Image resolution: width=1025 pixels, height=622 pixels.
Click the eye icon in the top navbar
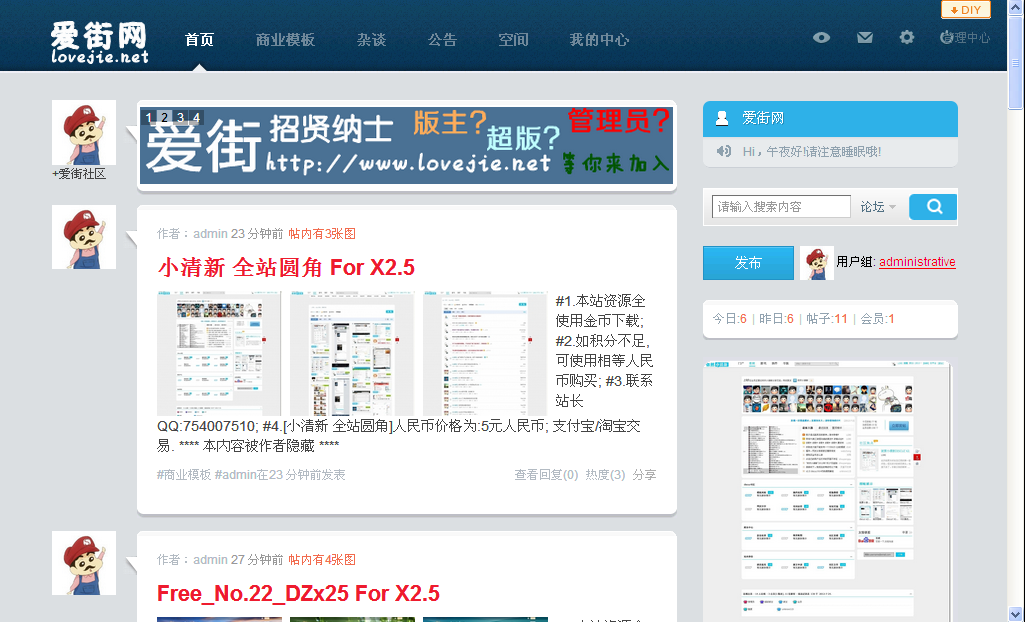821,37
